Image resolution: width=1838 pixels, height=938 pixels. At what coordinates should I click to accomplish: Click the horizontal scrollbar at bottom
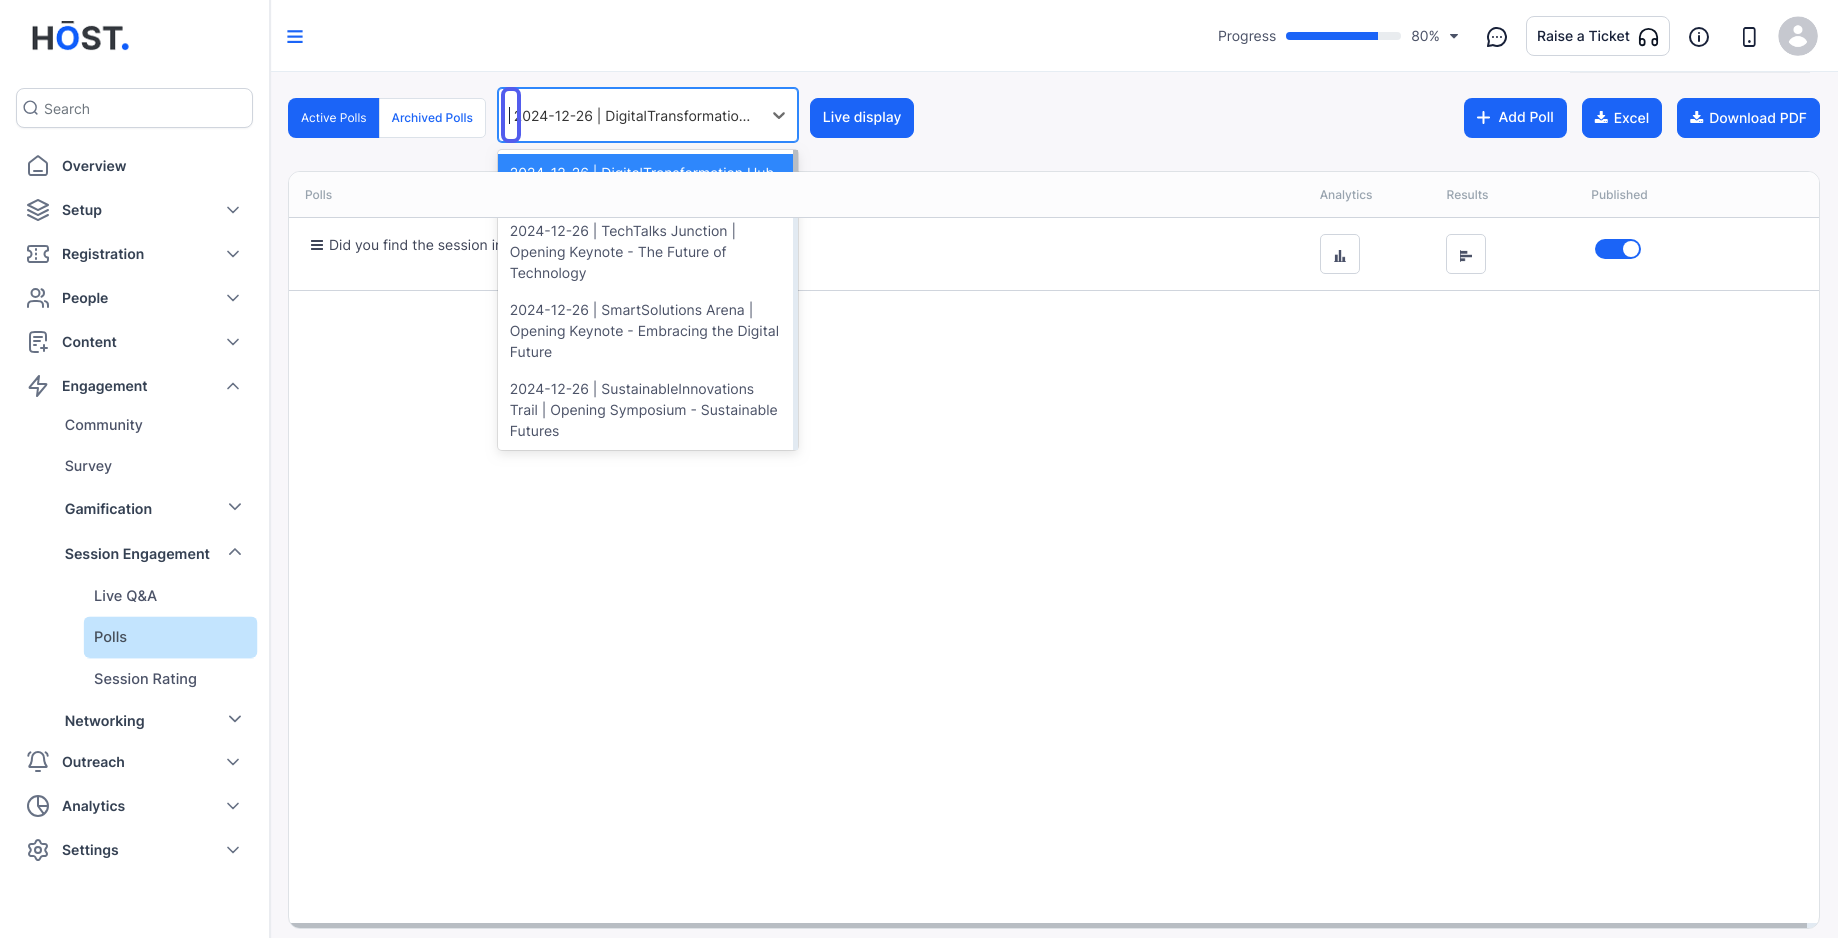tap(1049, 925)
